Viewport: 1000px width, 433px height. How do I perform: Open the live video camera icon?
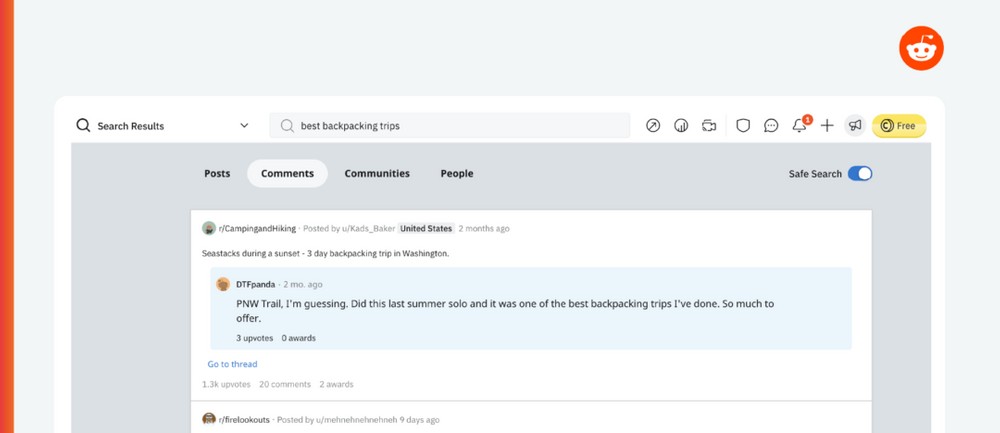(x=709, y=126)
